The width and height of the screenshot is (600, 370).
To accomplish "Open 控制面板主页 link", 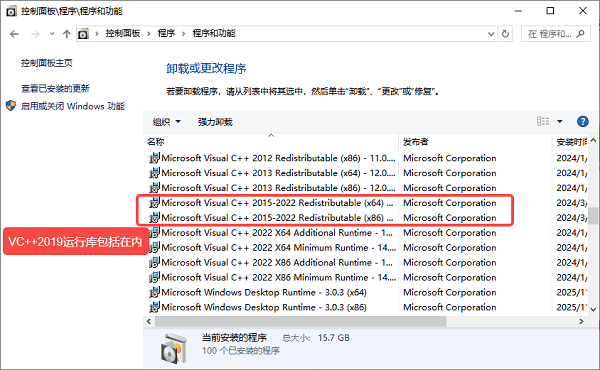I will point(47,63).
